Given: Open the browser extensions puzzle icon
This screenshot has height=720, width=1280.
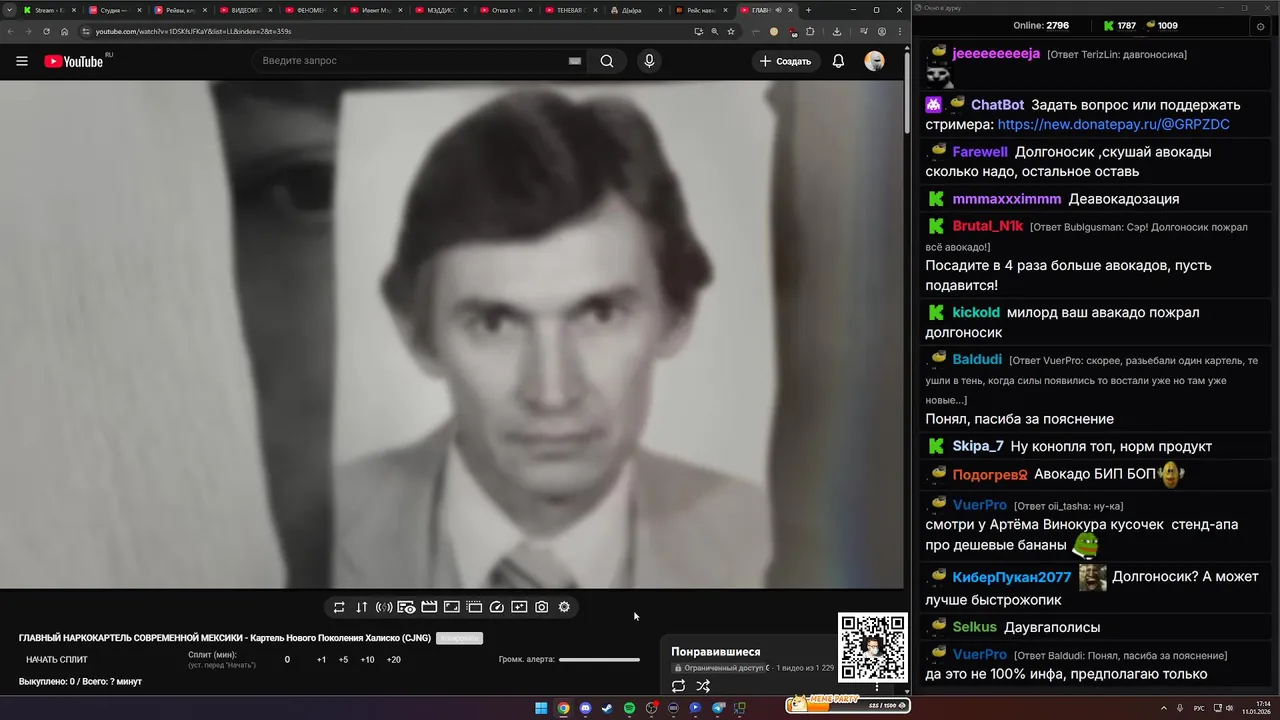Looking at the screenshot, I should [810, 31].
